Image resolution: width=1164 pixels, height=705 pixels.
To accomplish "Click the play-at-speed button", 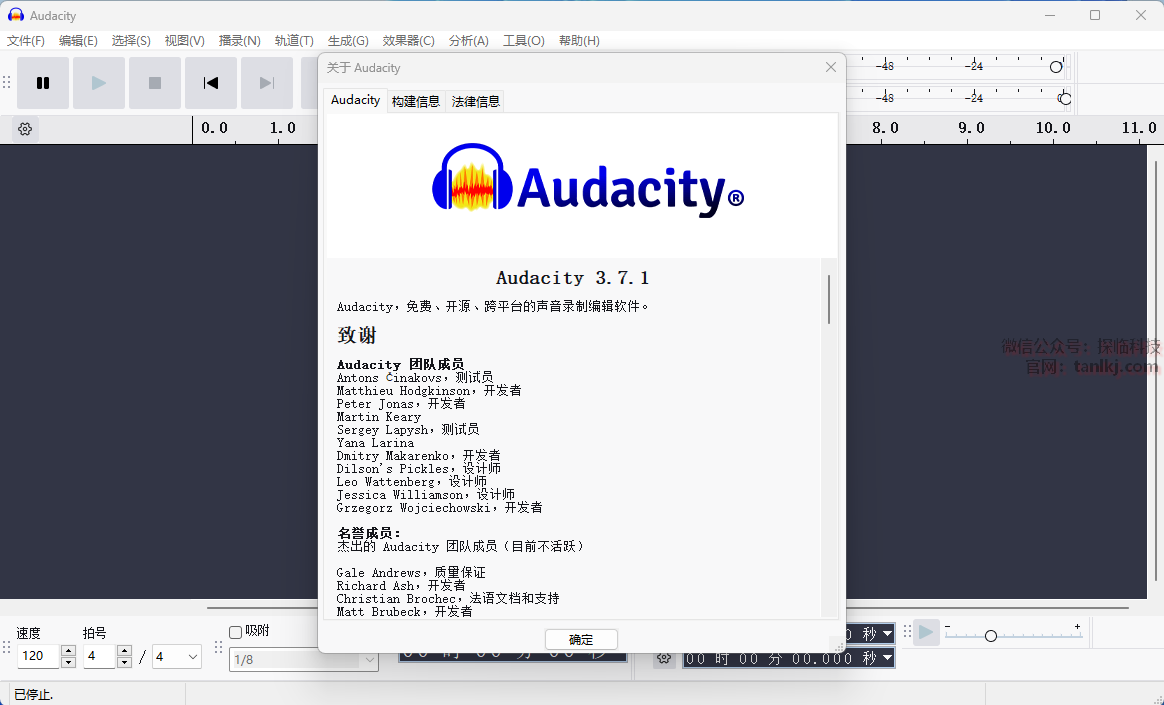I will point(926,632).
